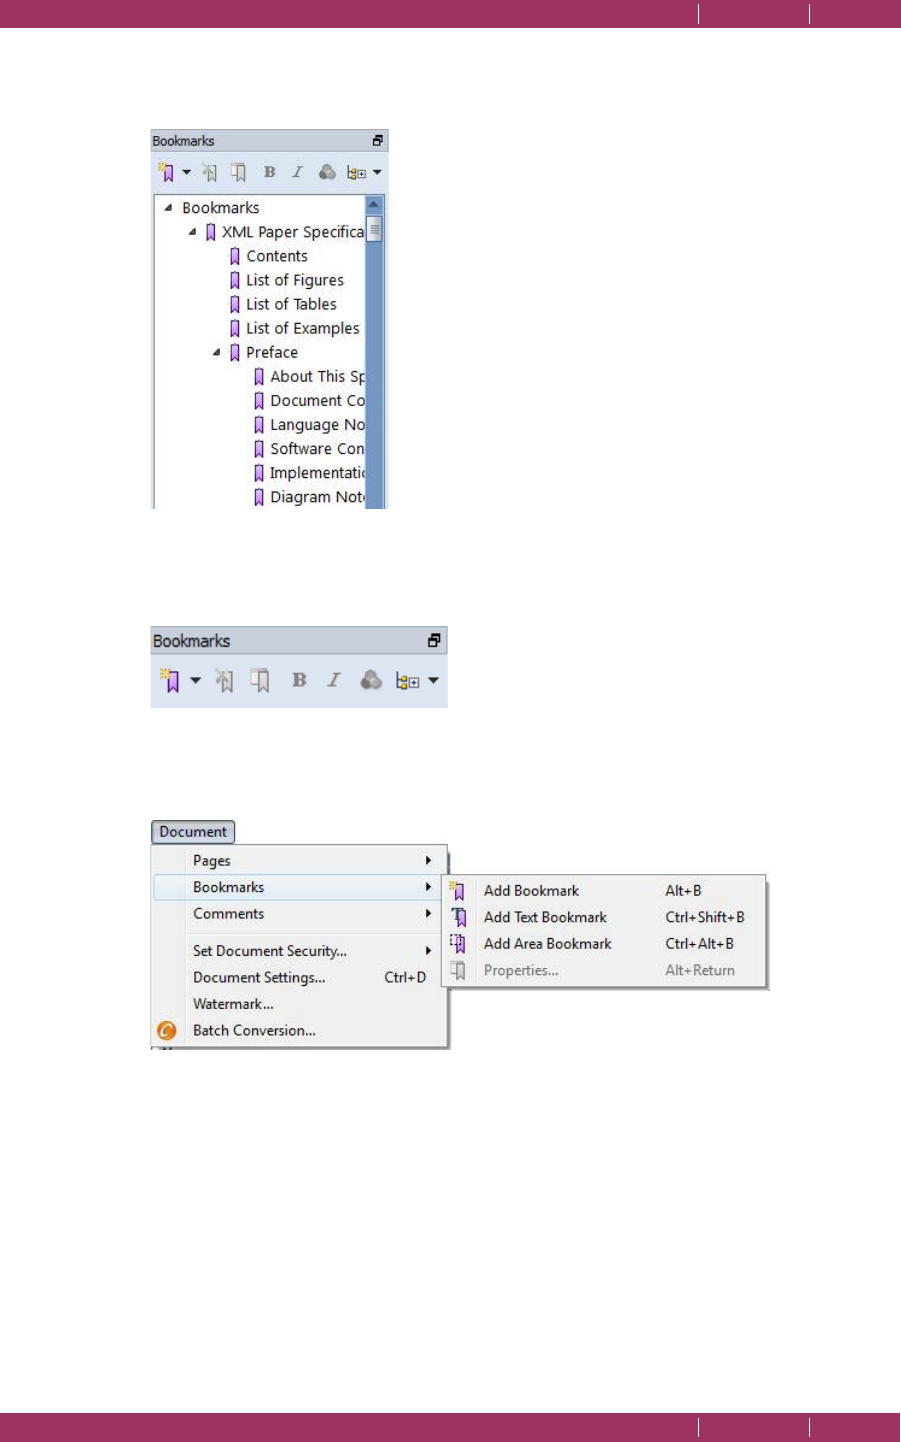Image resolution: width=901 pixels, height=1442 pixels.
Task: Choose Batch Conversion menu entry
Action: [300, 1031]
